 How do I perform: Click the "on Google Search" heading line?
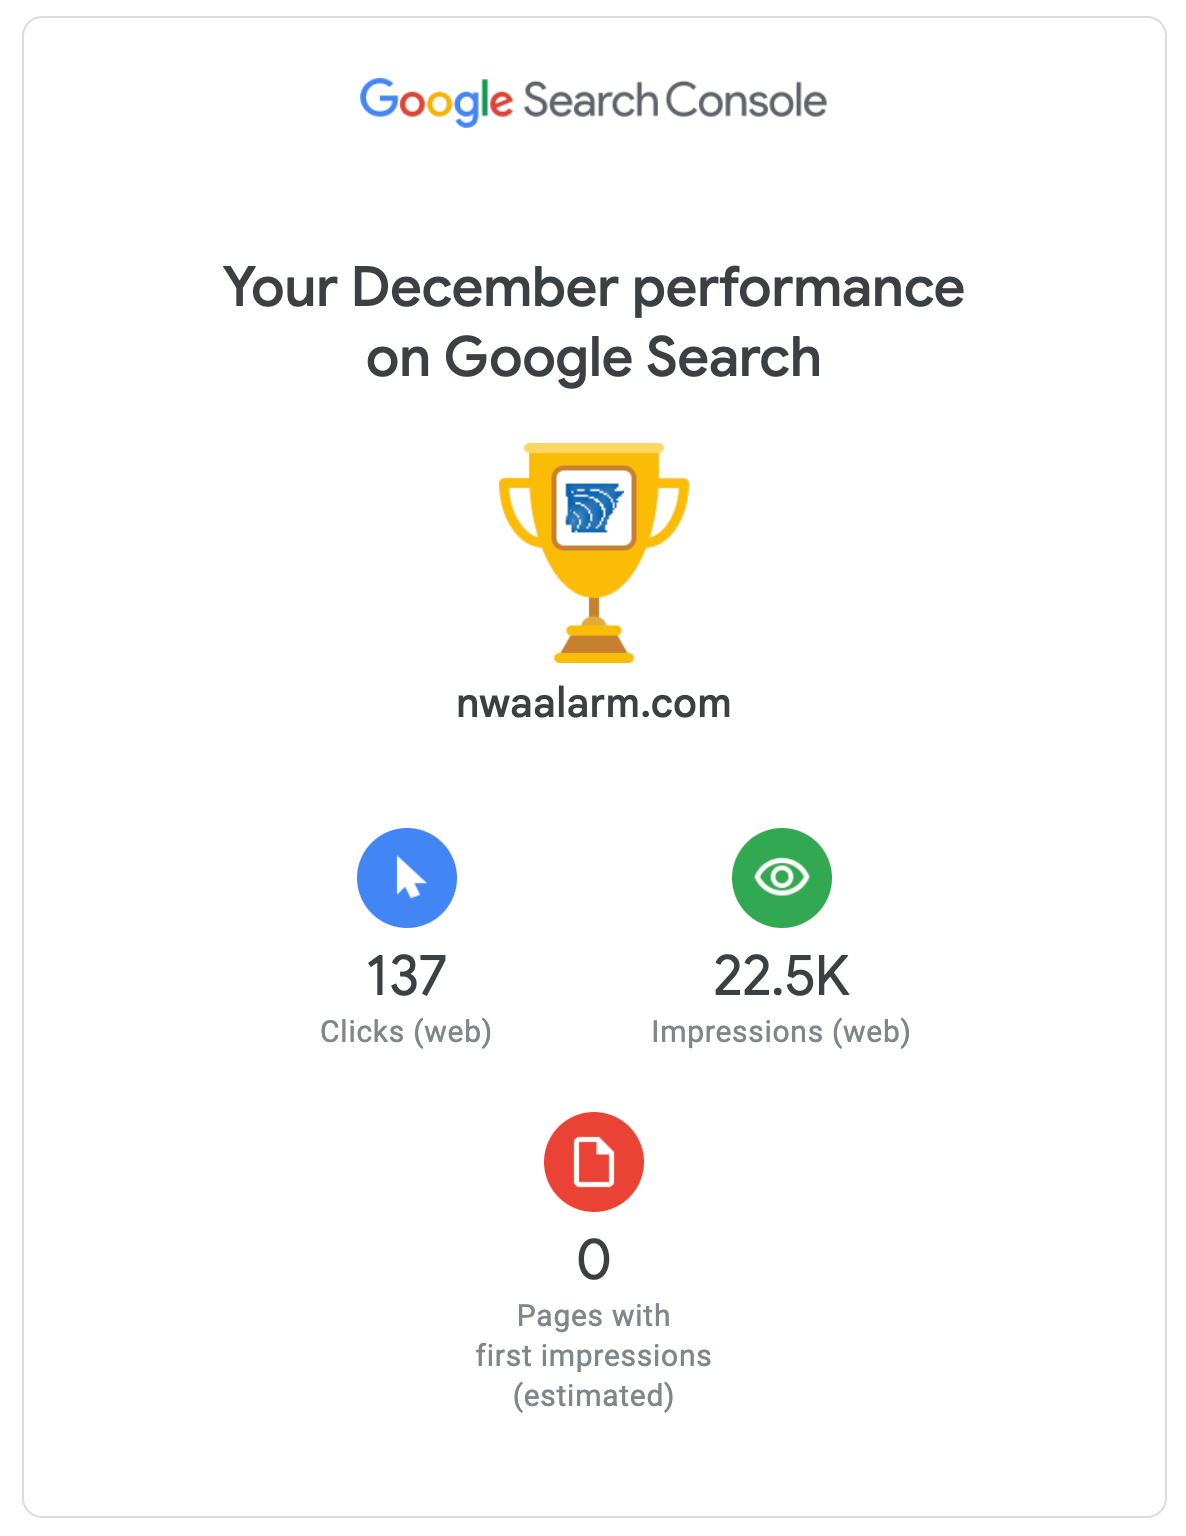click(x=593, y=358)
